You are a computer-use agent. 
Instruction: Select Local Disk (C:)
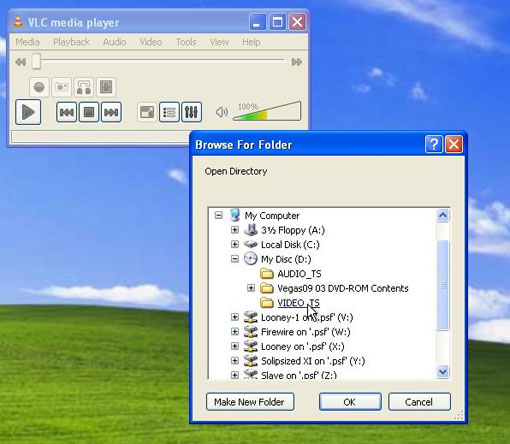(x=290, y=245)
